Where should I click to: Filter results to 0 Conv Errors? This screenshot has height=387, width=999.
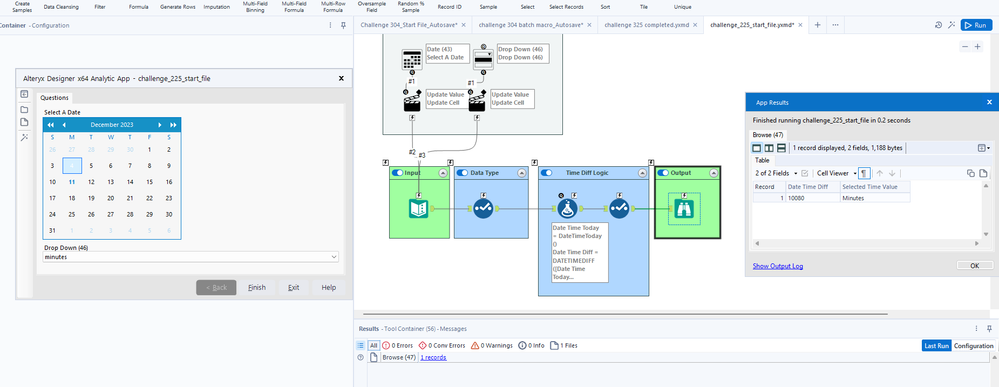(442, 346)
